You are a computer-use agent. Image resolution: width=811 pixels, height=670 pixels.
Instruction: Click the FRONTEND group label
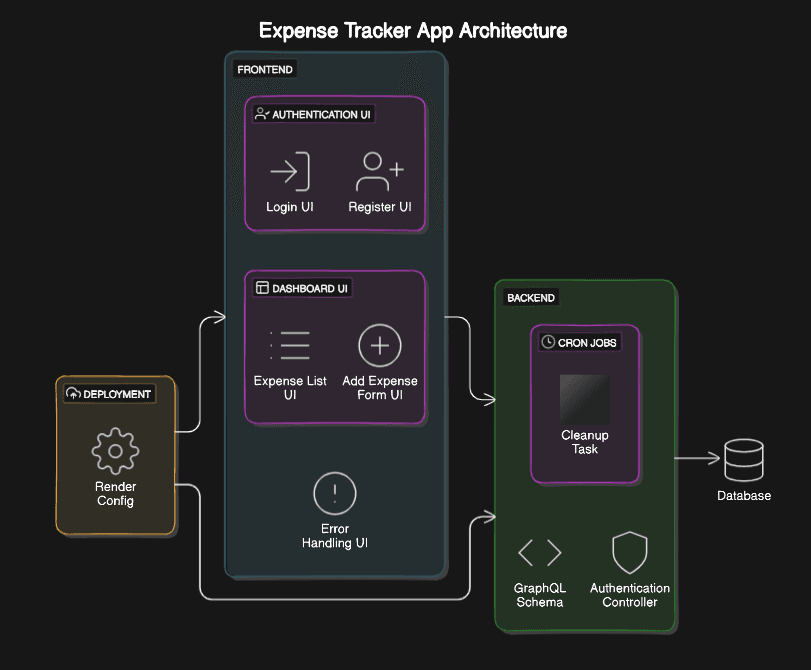[265, 69]
